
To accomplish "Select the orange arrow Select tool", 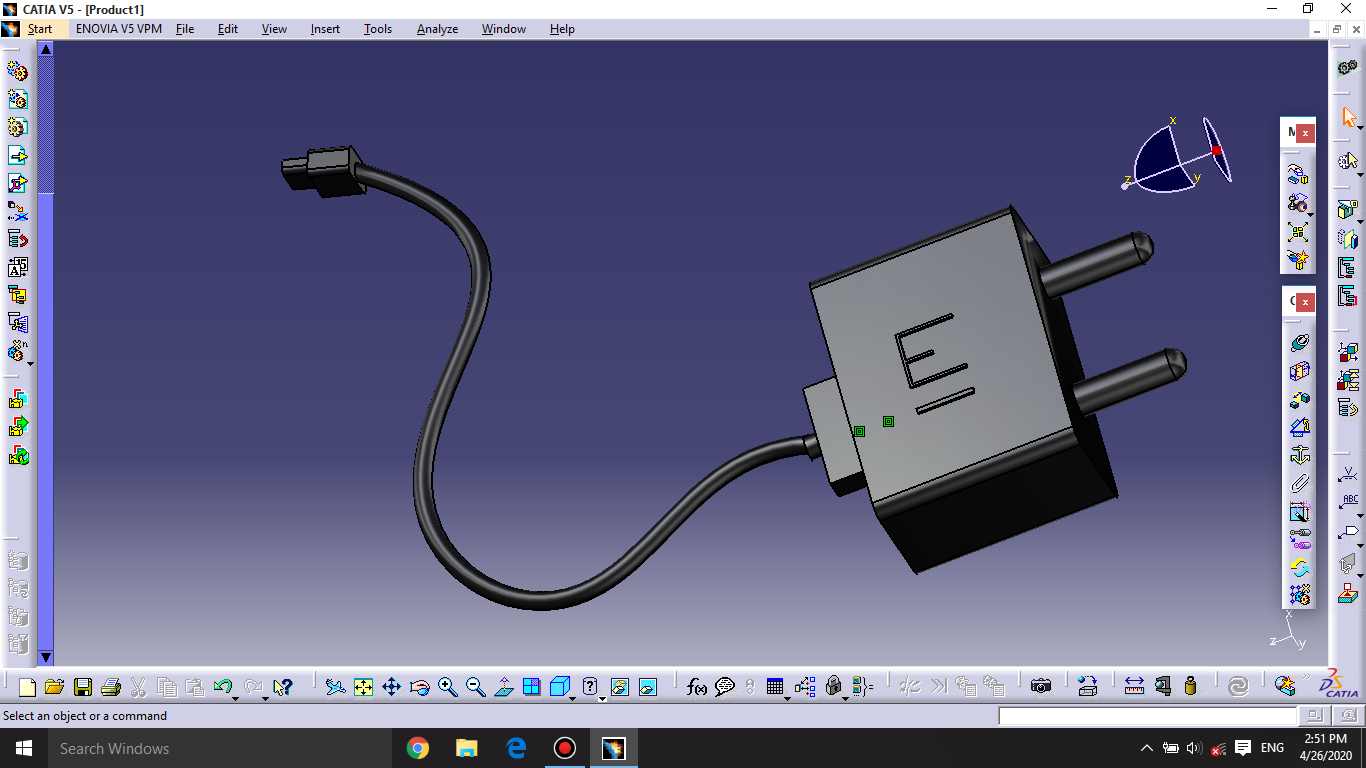I will click(1348, 118).
